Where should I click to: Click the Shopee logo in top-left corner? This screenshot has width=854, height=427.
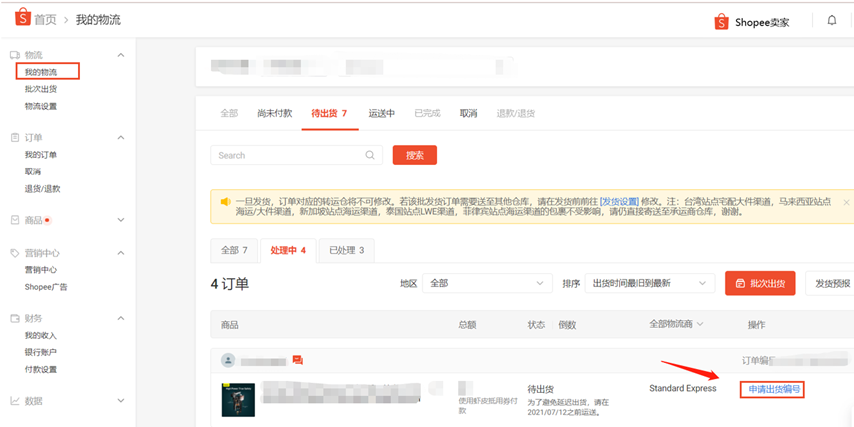pyautogui.click(x=22, y=19)
